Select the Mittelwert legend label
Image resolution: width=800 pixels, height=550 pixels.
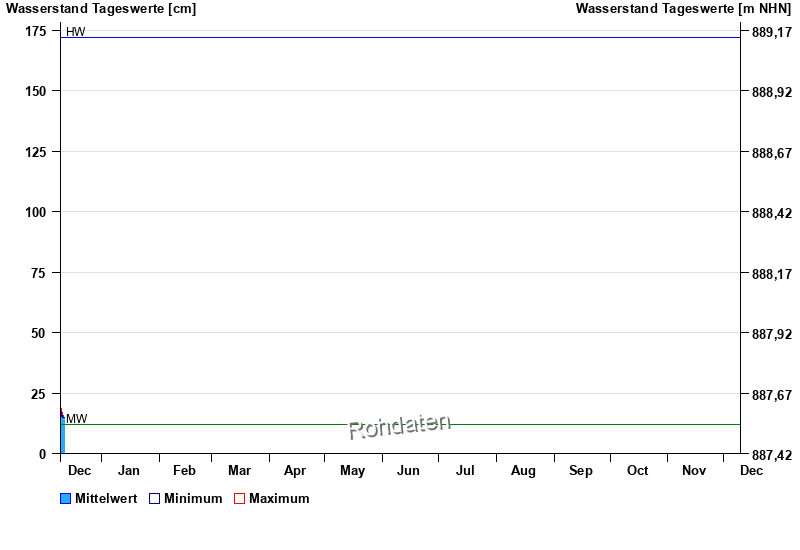(x=106, y=499)
